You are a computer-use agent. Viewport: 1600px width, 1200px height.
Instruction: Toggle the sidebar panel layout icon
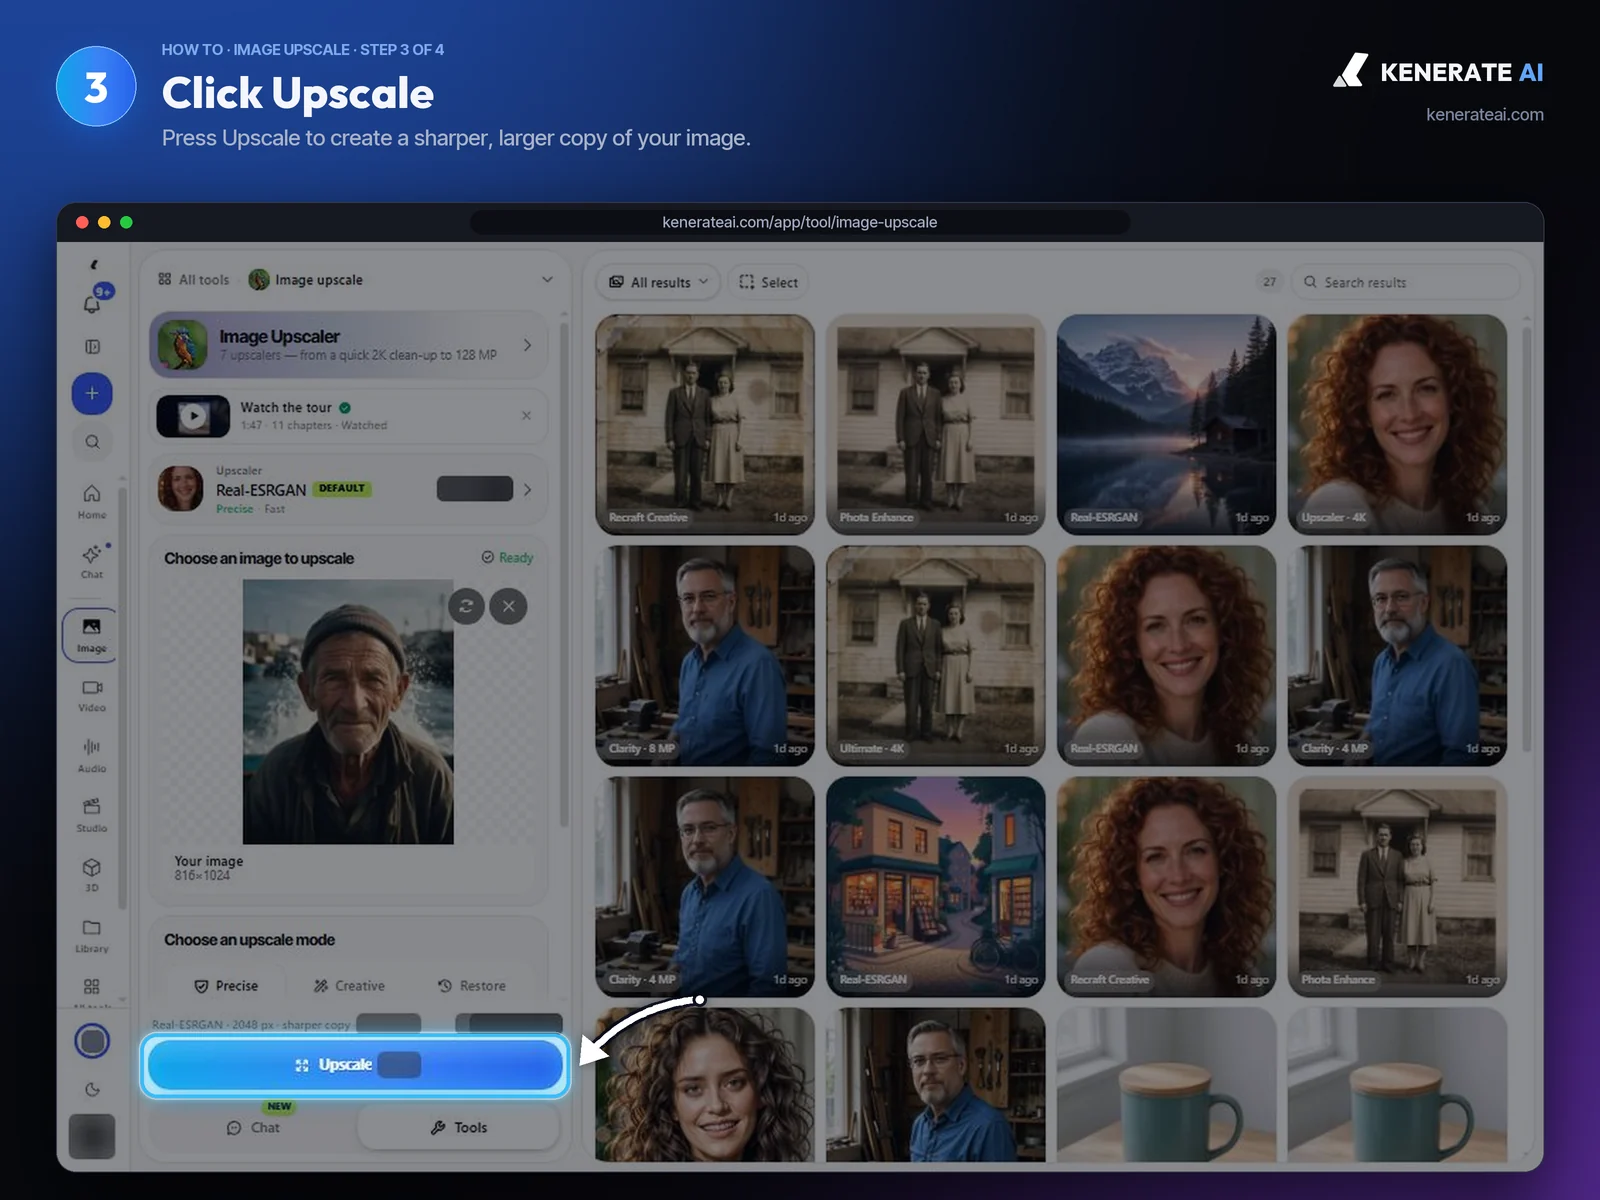pyautogui.click(x=92, y=347)
